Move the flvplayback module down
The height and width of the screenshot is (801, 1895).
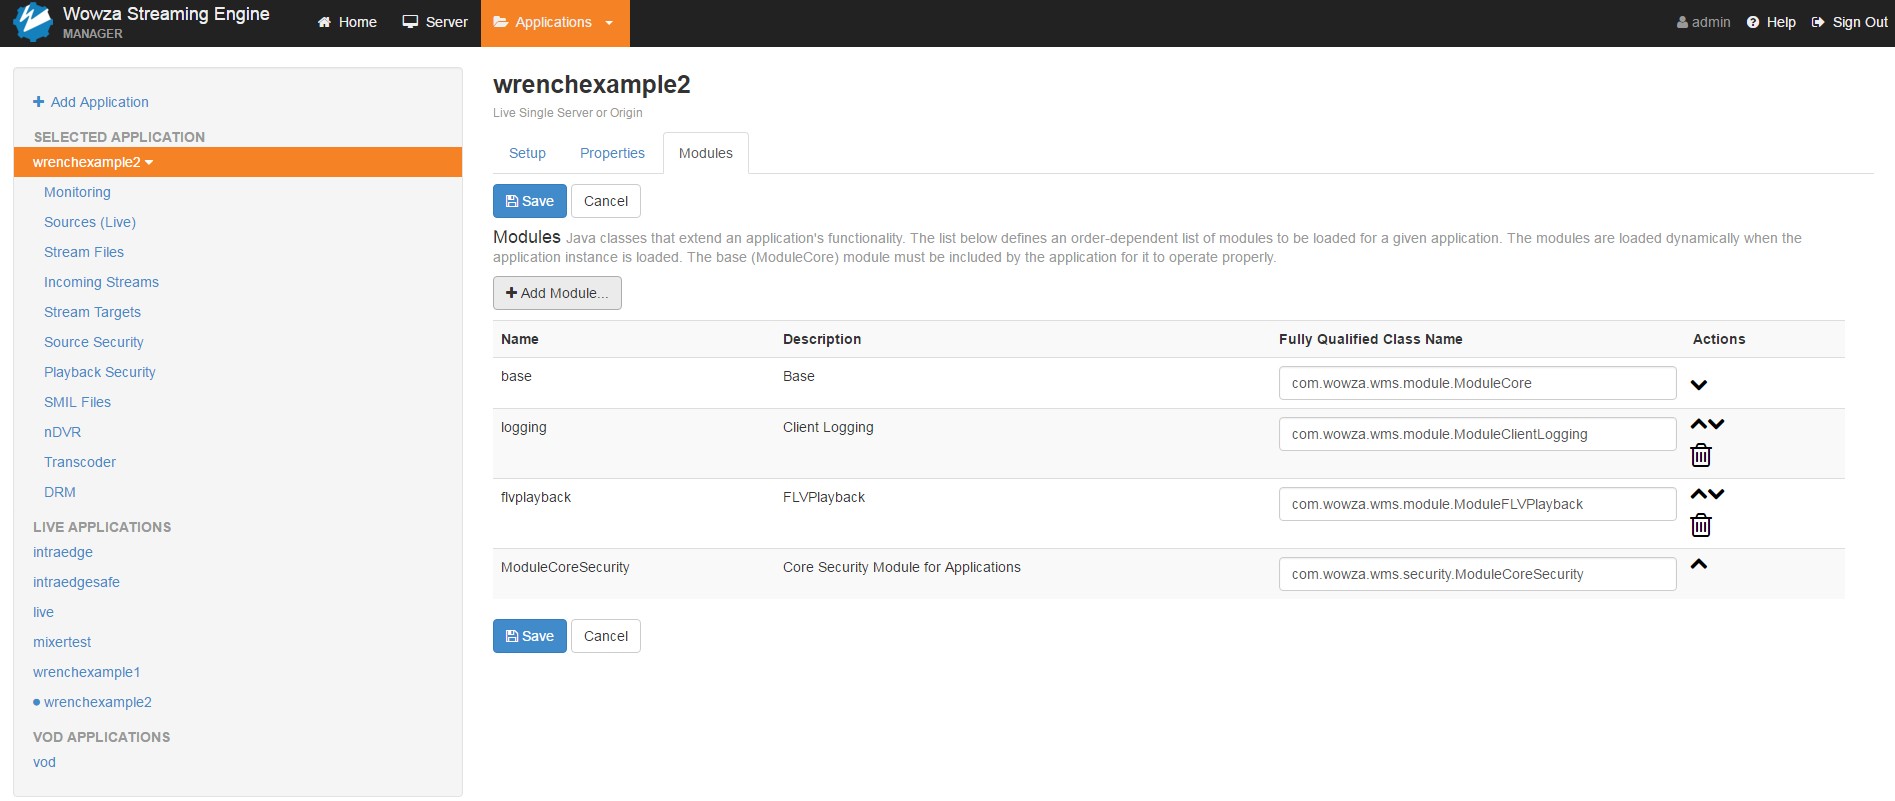tap(1716, 494)
